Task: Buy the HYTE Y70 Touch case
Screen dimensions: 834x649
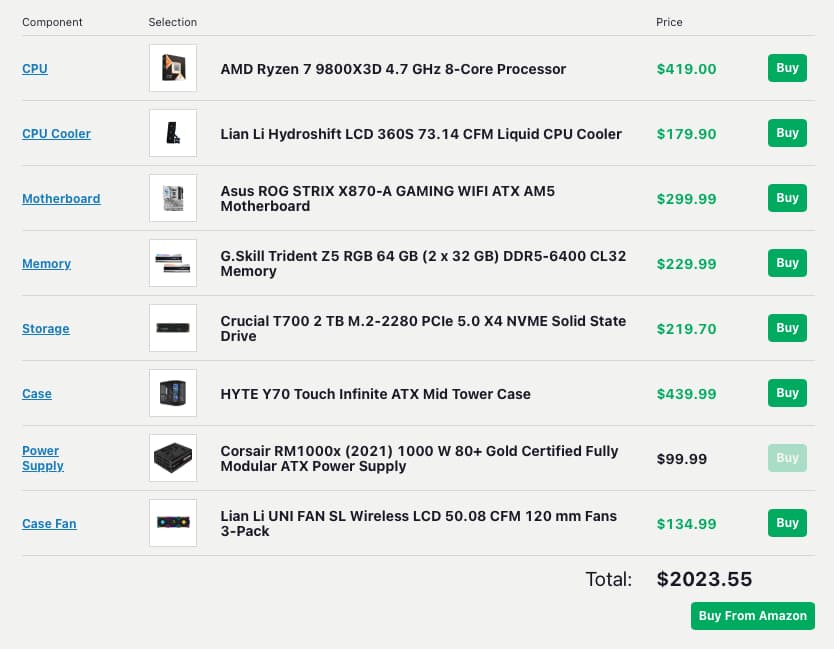Action: (787, 393)
